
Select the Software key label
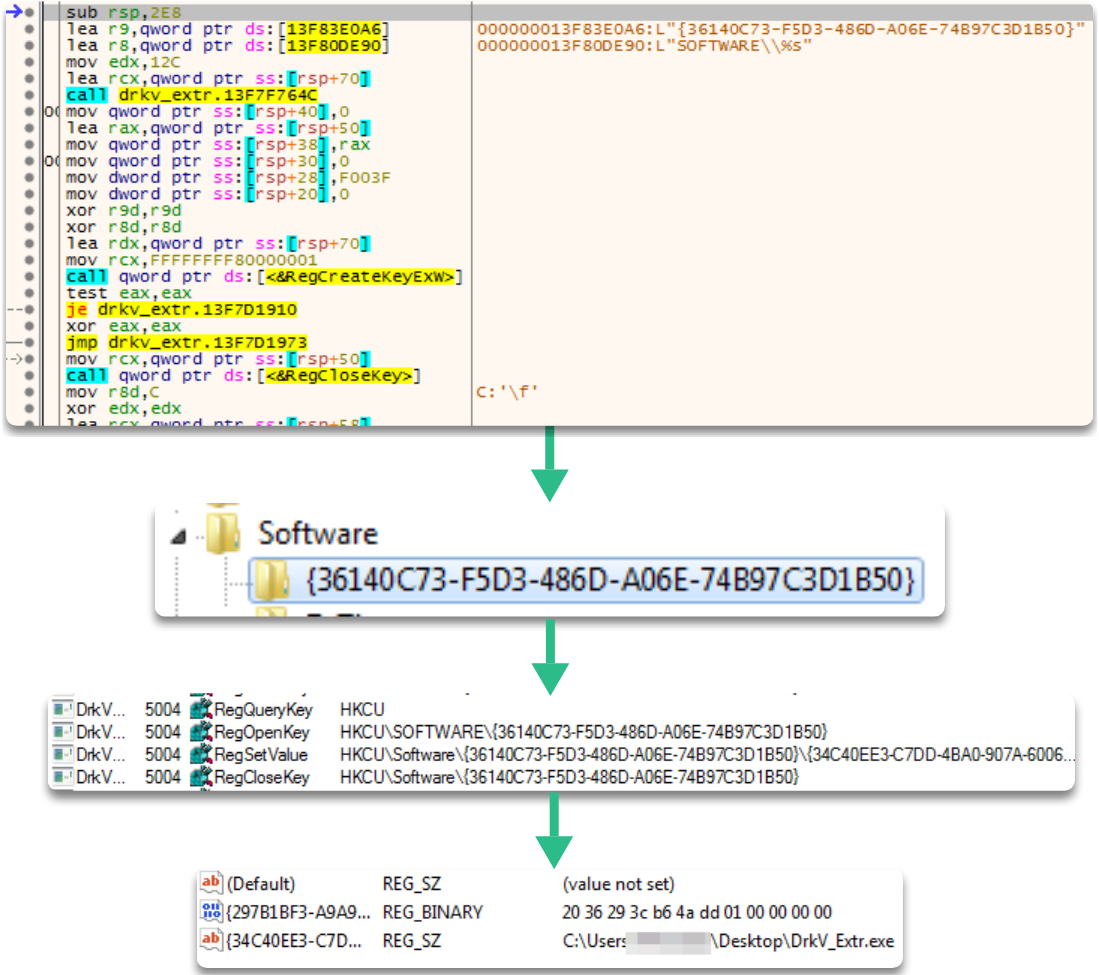tap(318, 533)
